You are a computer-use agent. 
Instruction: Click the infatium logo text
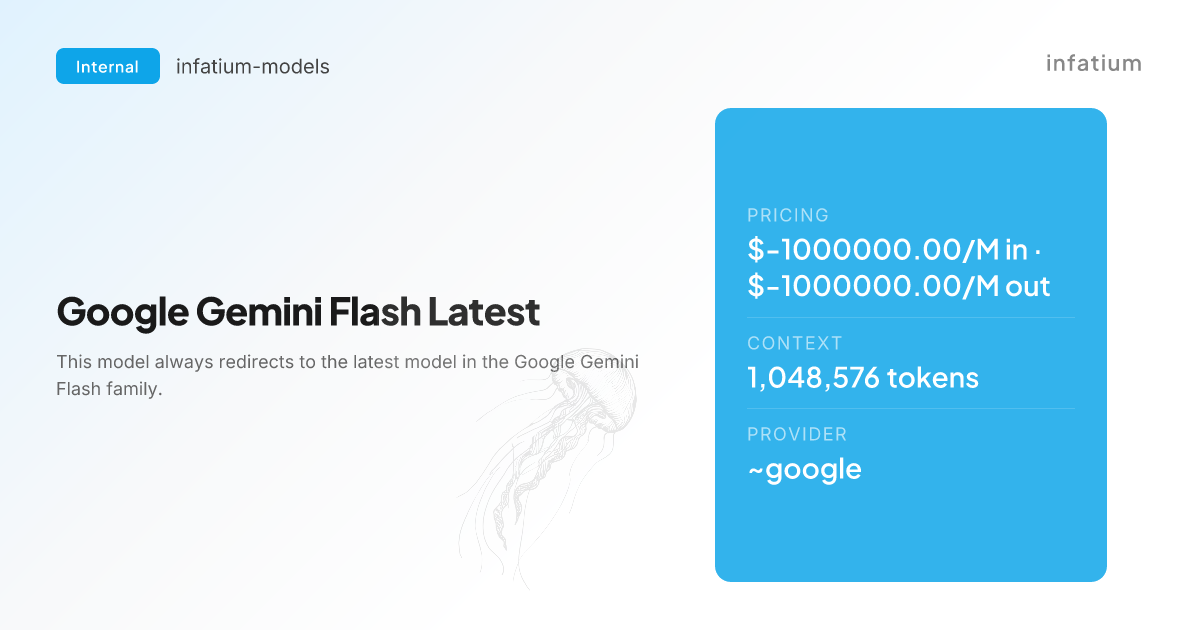click(x=1093, y=63)
